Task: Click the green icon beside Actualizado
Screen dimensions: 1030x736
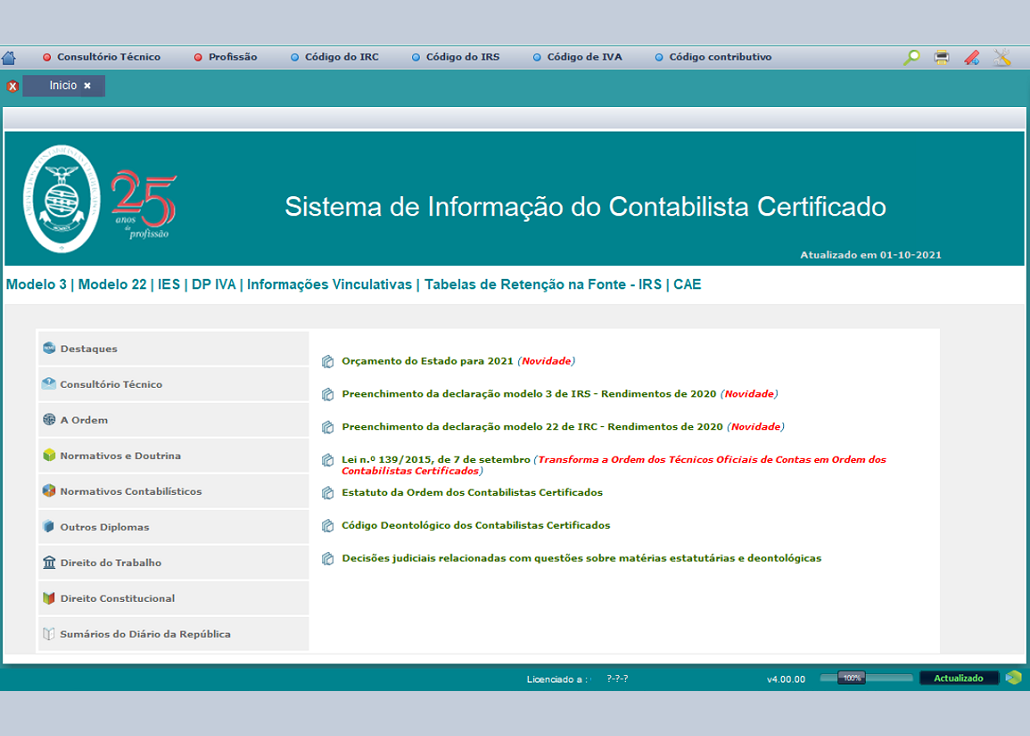Action: click(1014, 678)
